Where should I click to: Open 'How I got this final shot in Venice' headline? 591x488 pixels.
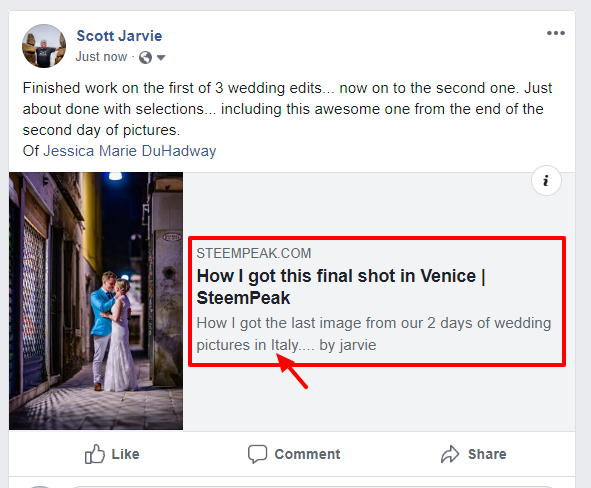341,287
